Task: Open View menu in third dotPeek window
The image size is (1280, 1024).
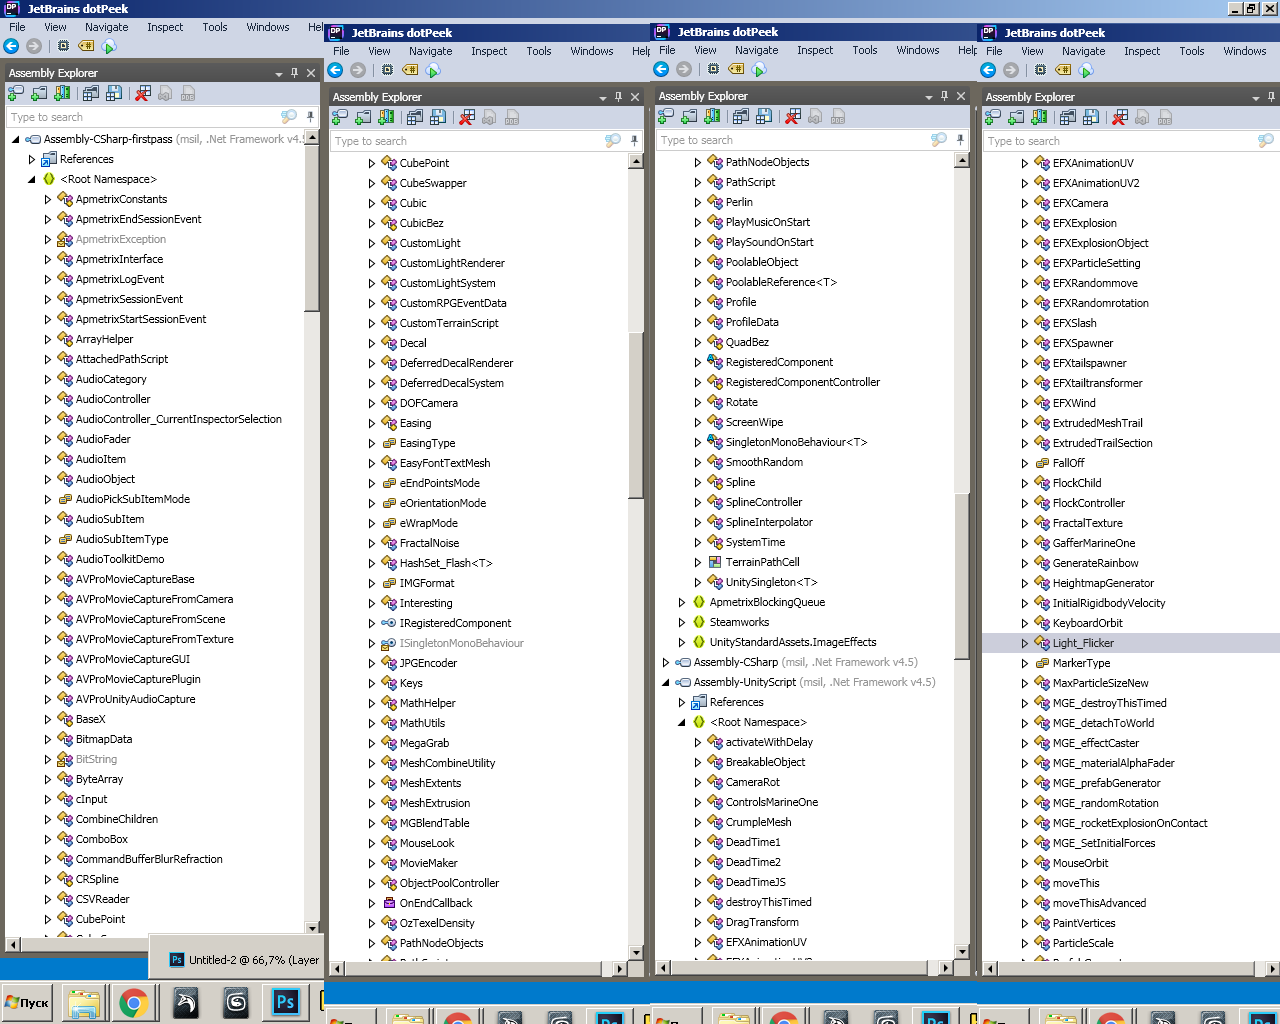Action: tap(705, 50)
